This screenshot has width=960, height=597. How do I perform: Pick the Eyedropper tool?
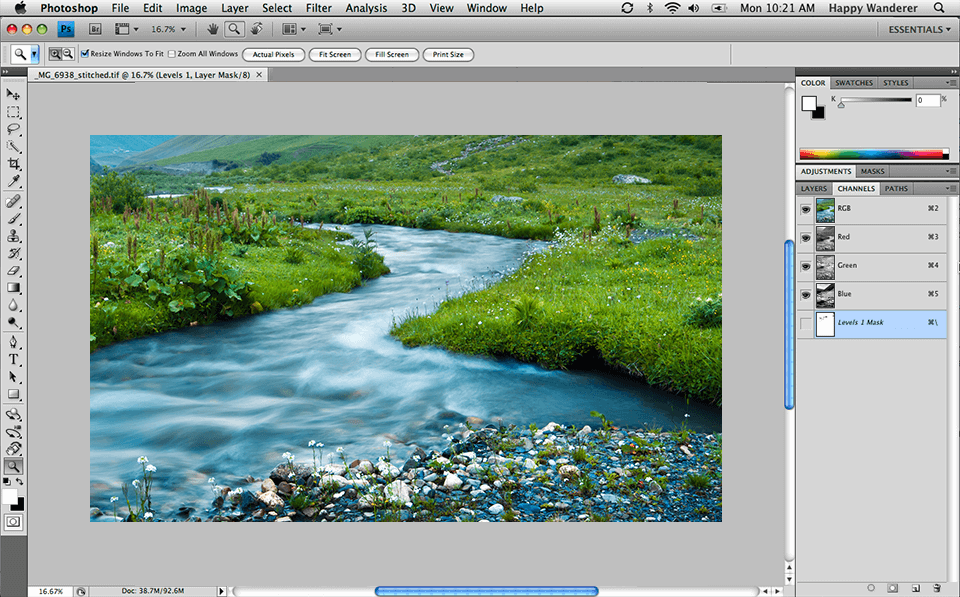[13, 182]
